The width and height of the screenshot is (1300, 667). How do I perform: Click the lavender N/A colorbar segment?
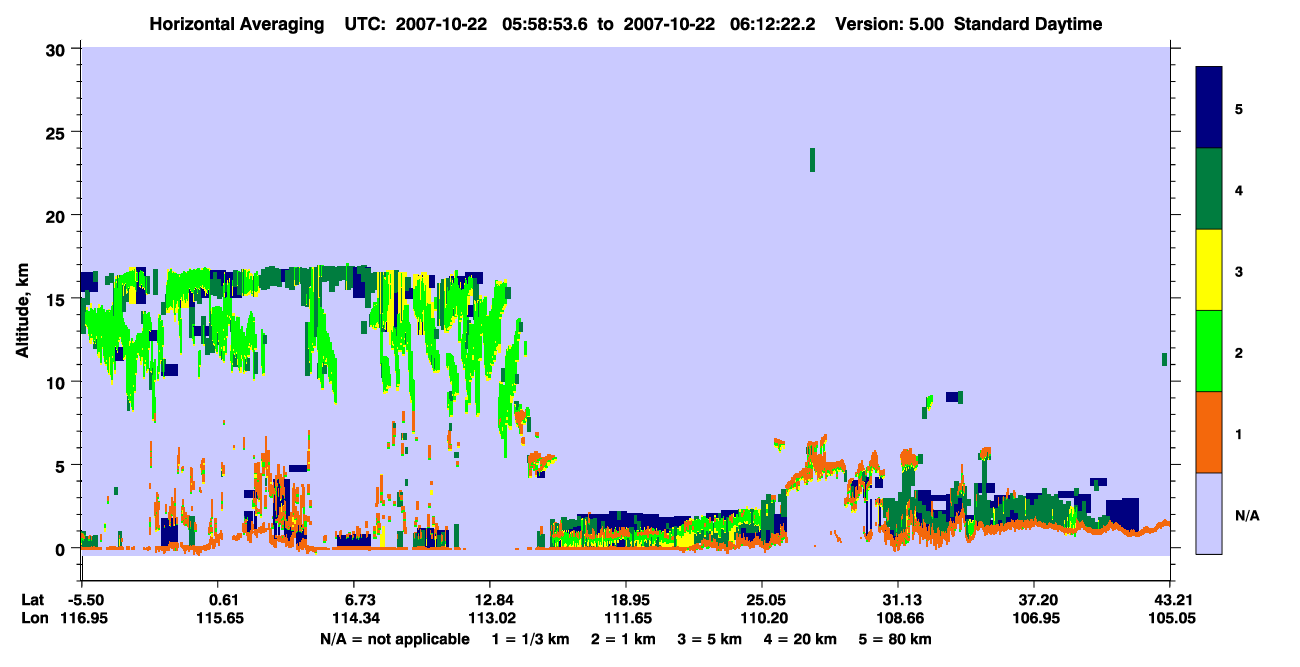[x=1209, y=513]
